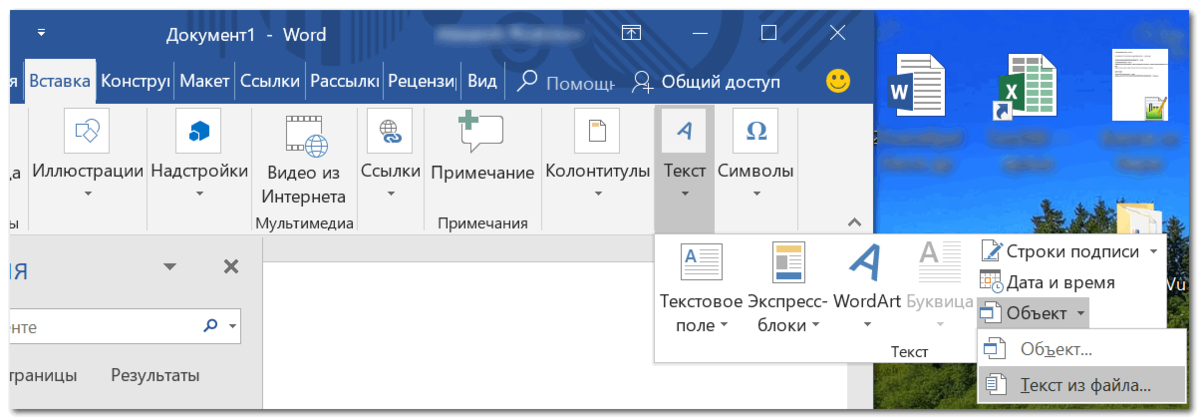
Task: Collapse the ribbon with the chevron
Action: (x=854, y=222)
